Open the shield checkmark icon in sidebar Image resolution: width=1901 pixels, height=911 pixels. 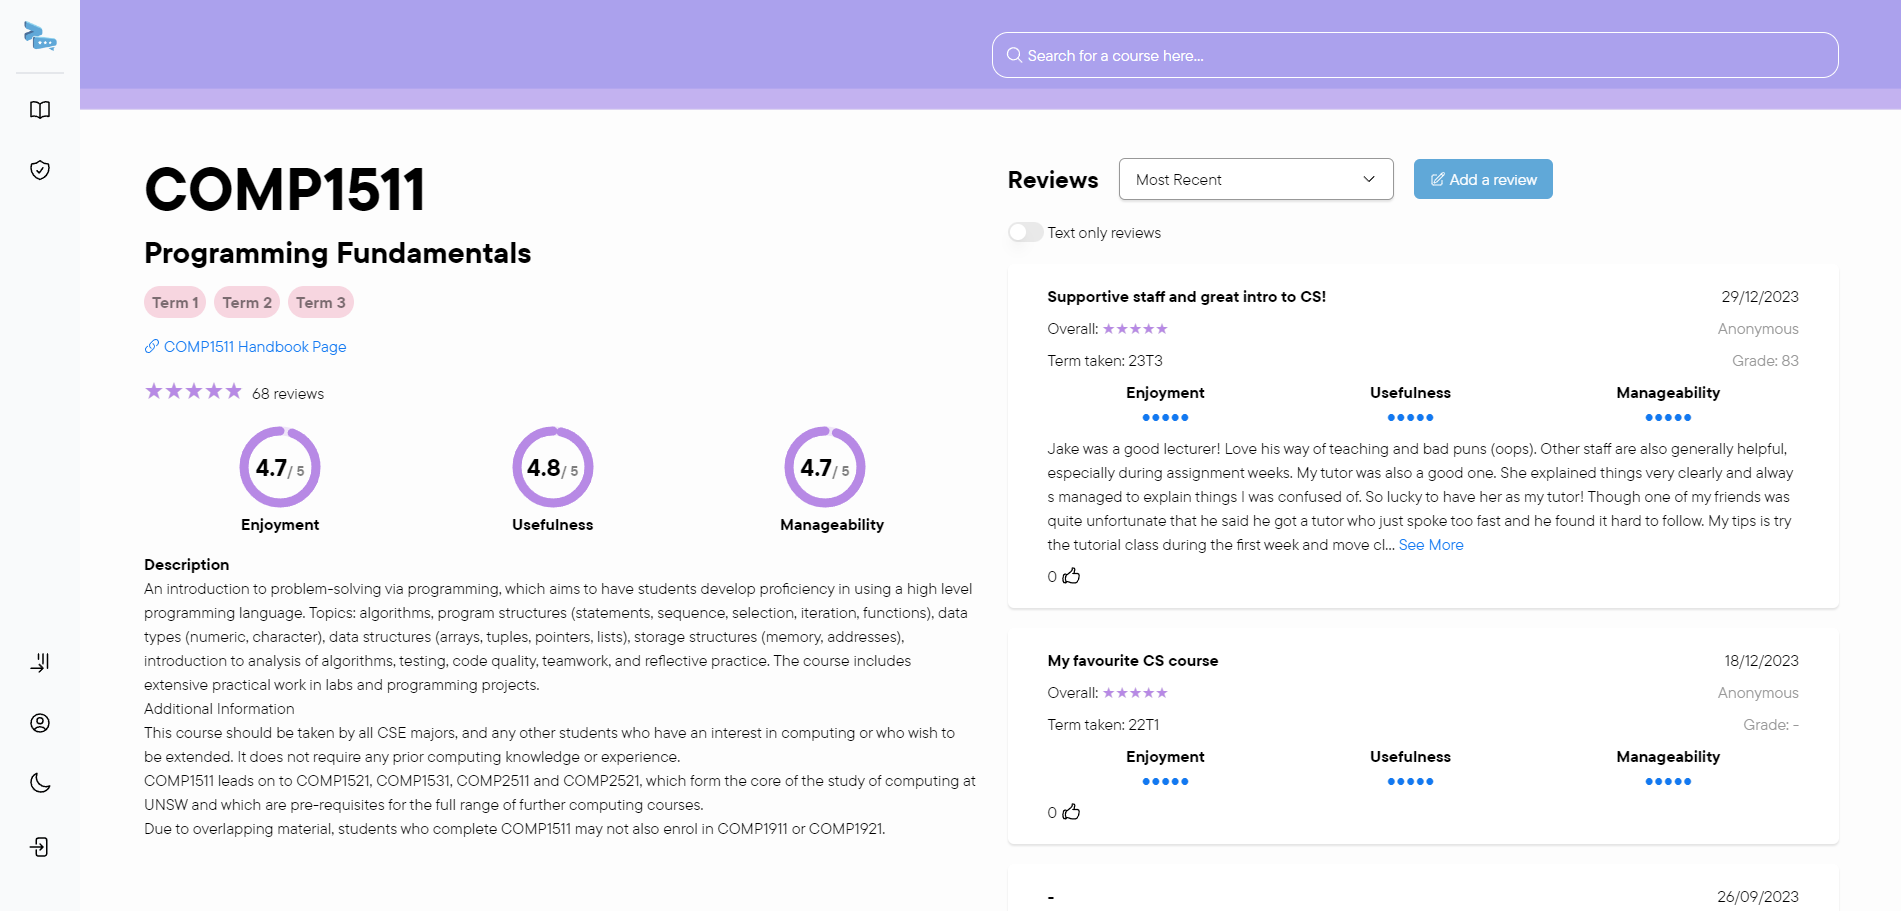[x=40, y=170]
